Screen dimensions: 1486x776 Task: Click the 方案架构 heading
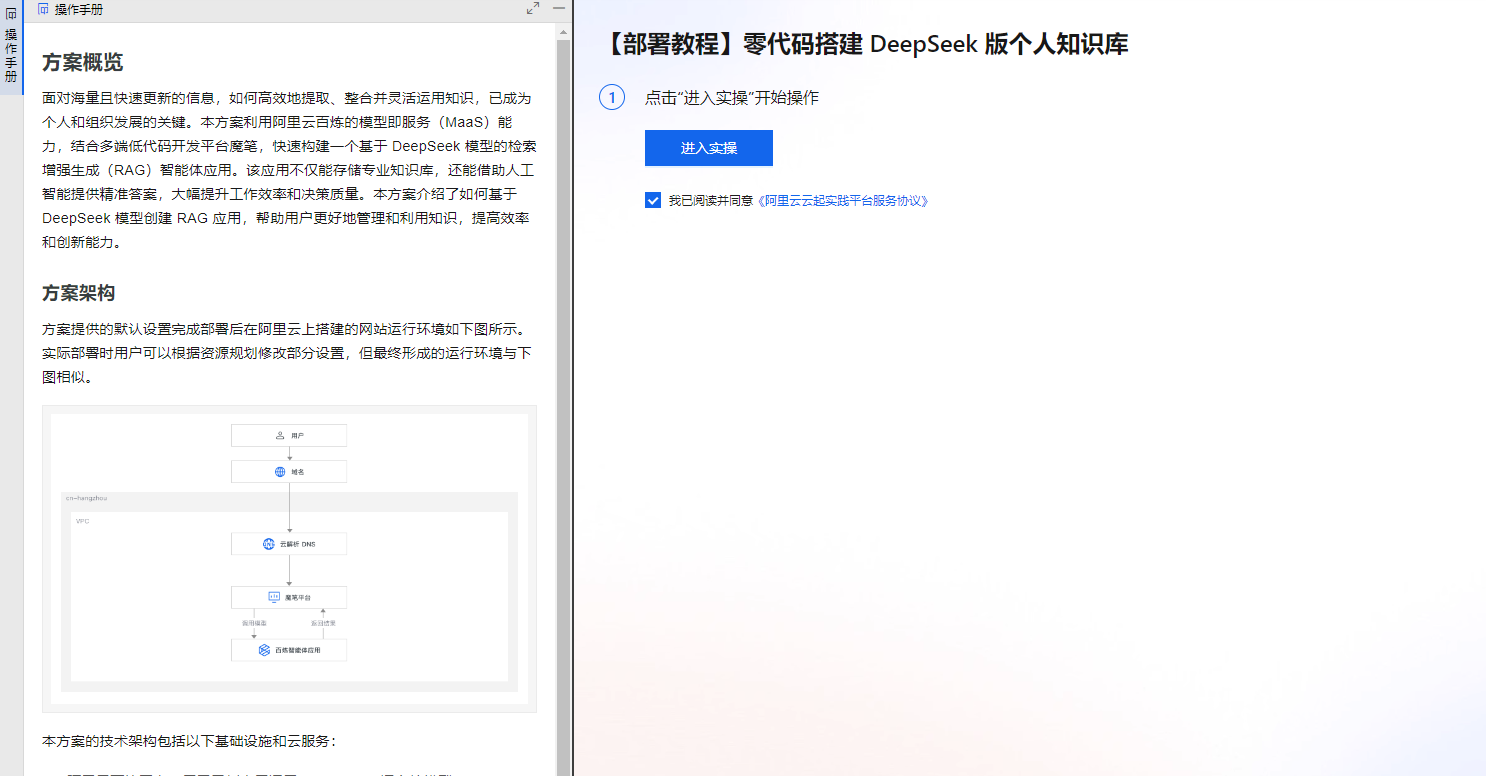coord(79,293)
